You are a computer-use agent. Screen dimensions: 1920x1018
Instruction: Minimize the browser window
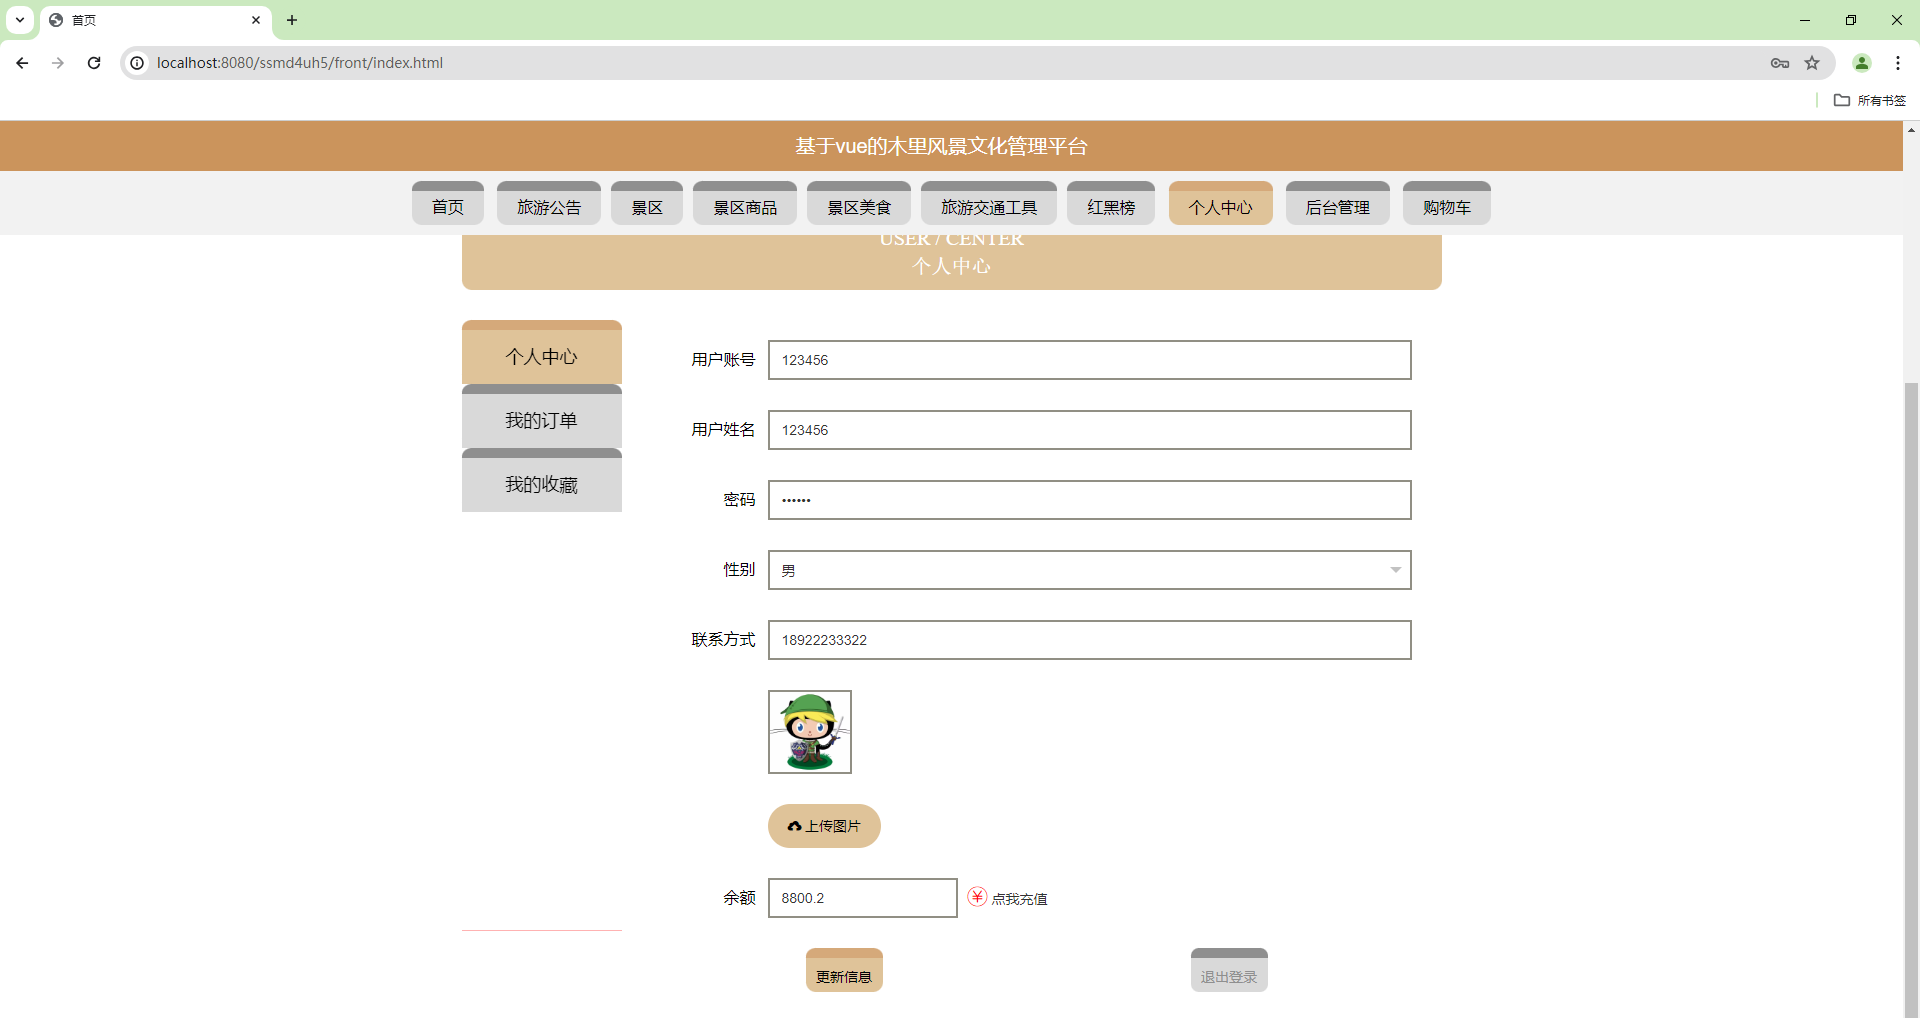tap(1805, 20)
